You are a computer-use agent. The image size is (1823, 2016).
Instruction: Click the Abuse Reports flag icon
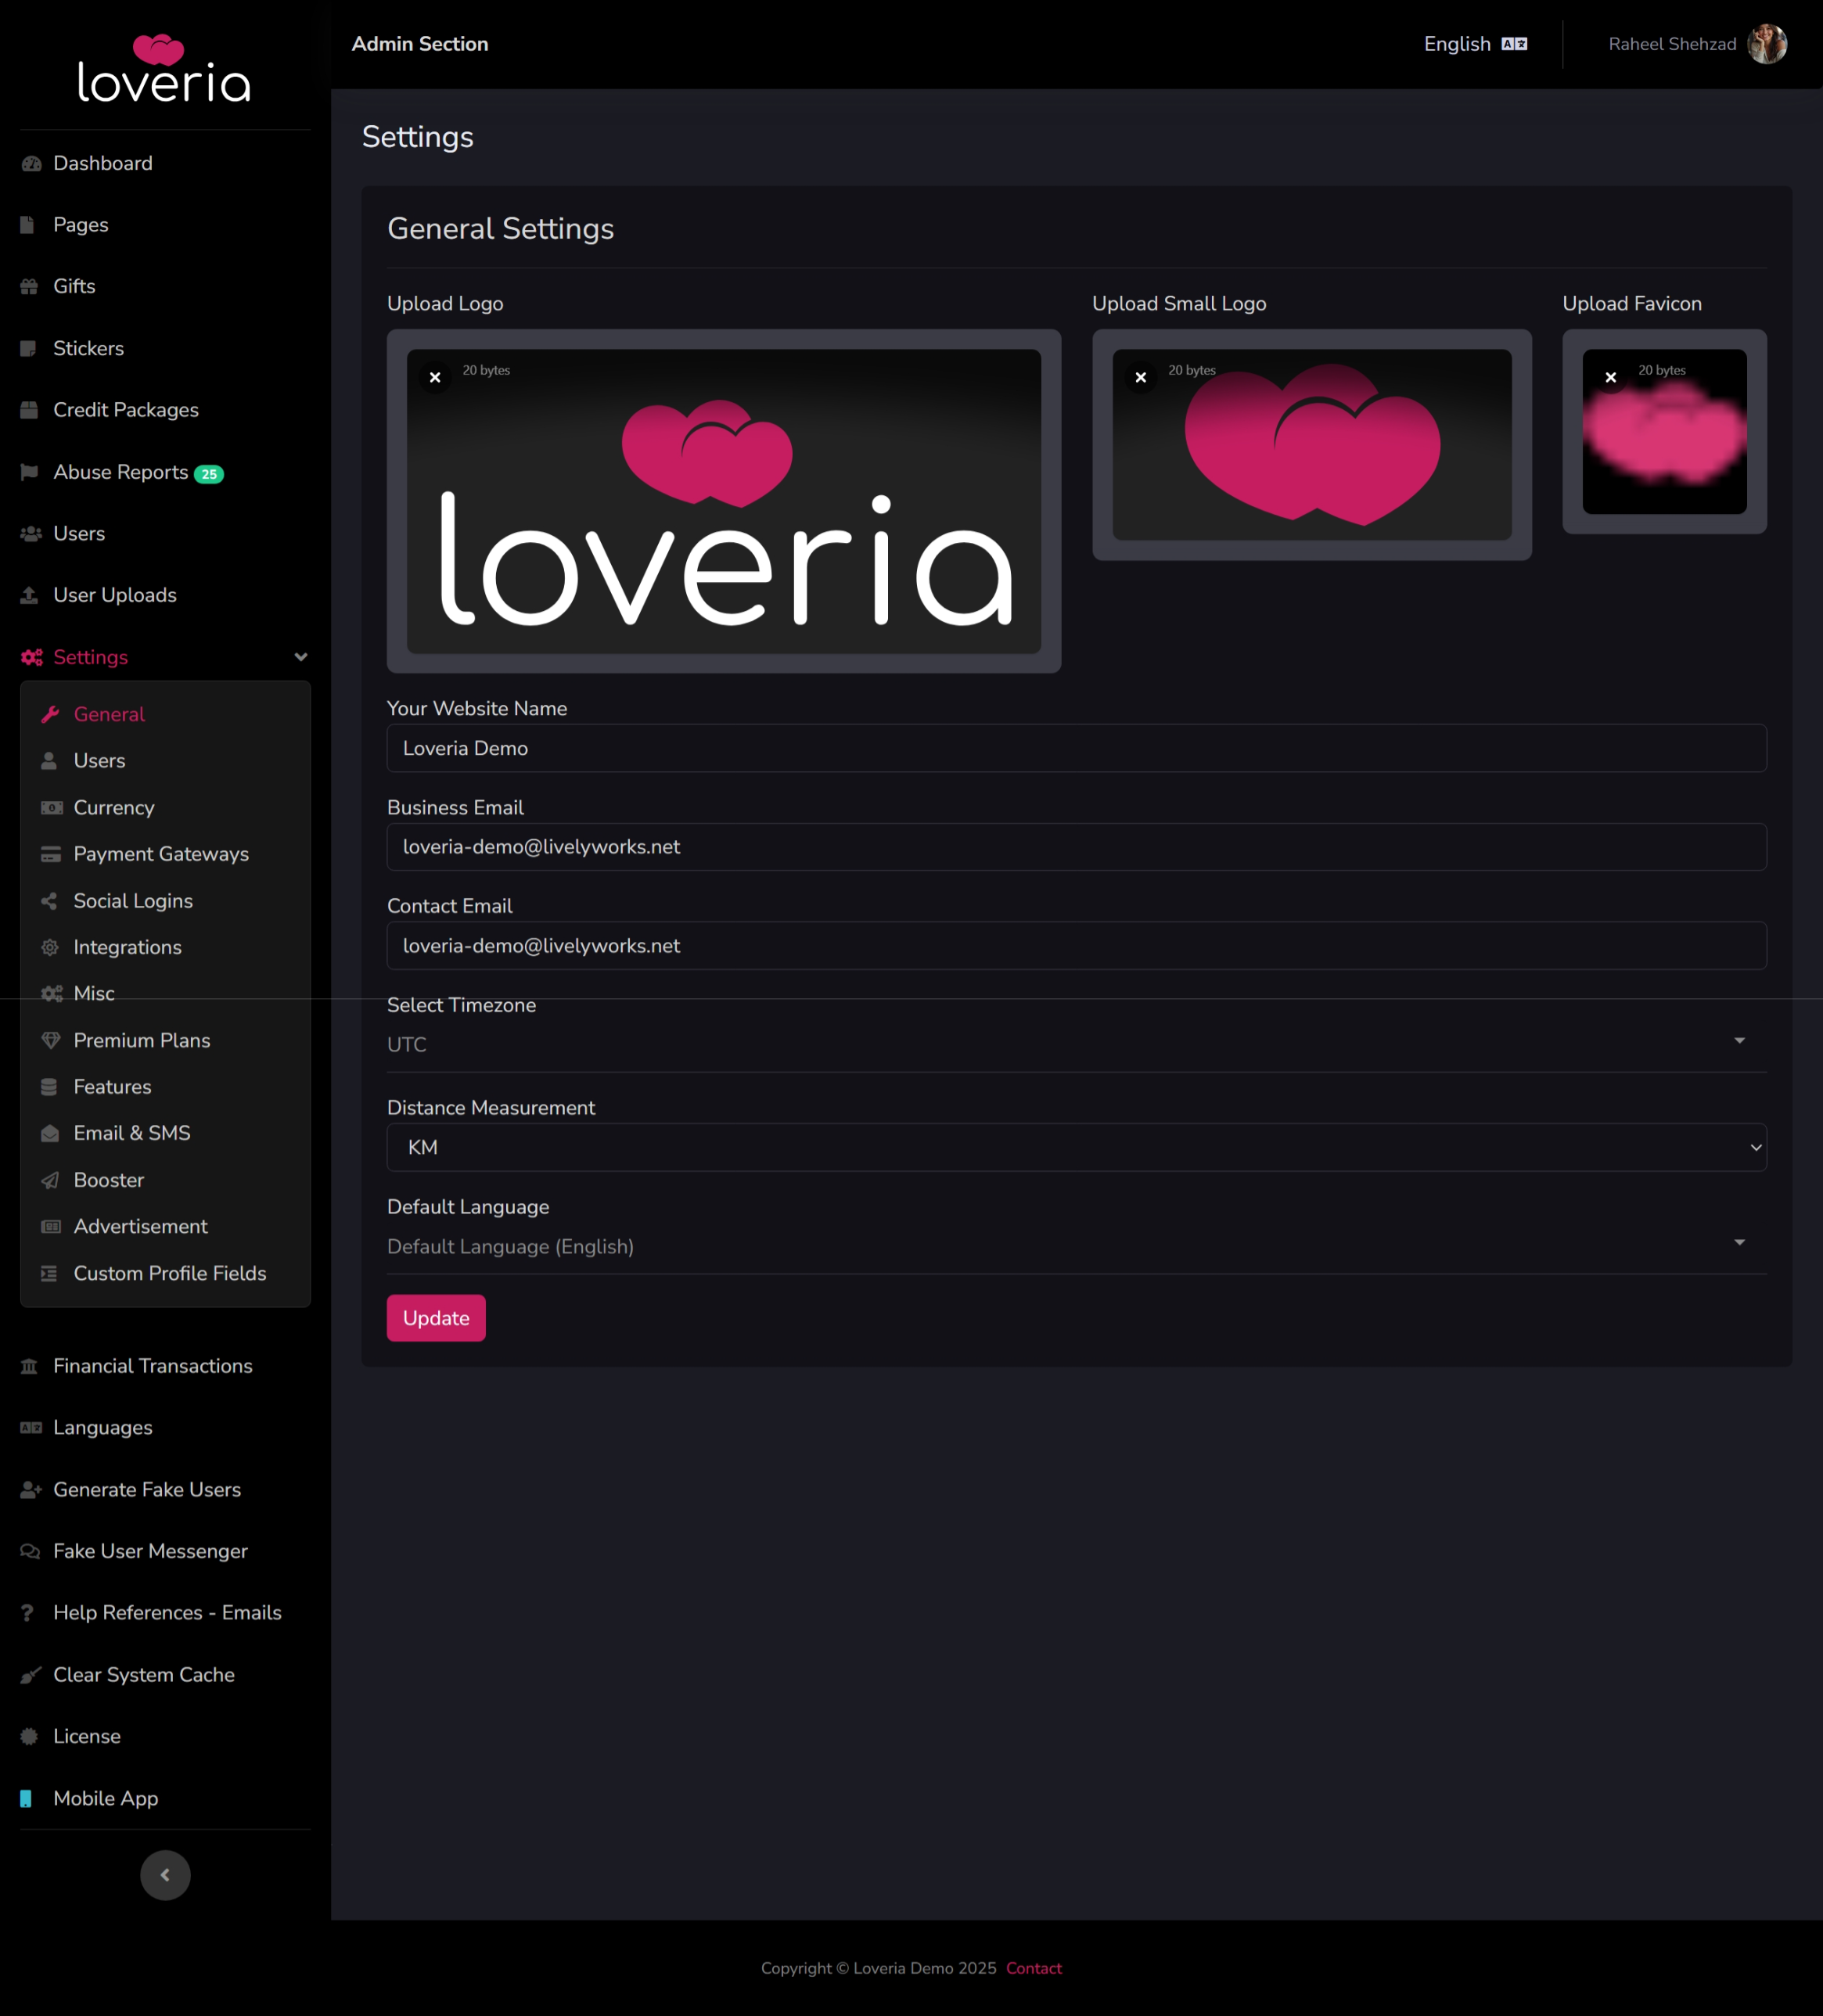pos(29,472)
